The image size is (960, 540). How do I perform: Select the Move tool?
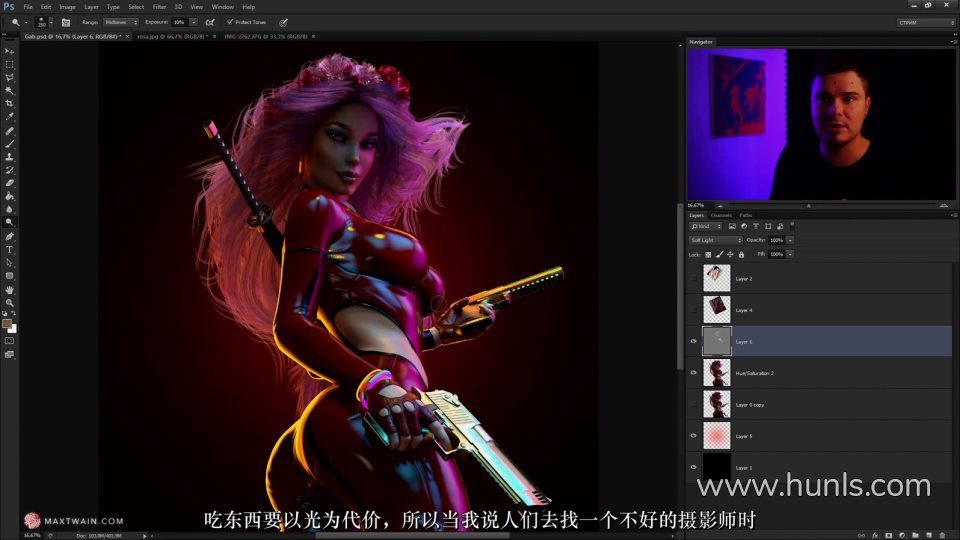click(9, 51)
